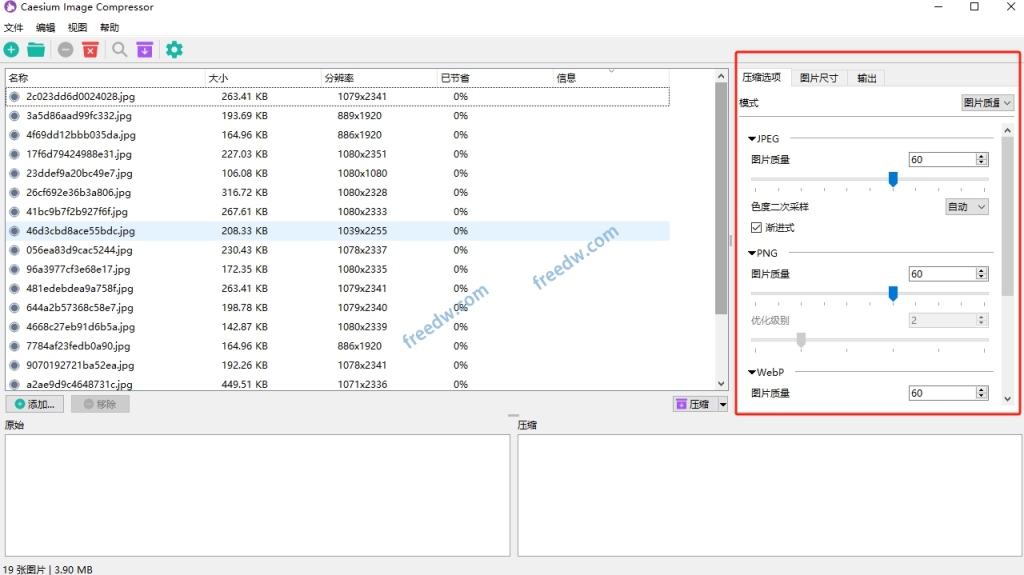Screen dimensions: 1024x575
Task: Open the 文件 menu
Action: tap(14, 27)
